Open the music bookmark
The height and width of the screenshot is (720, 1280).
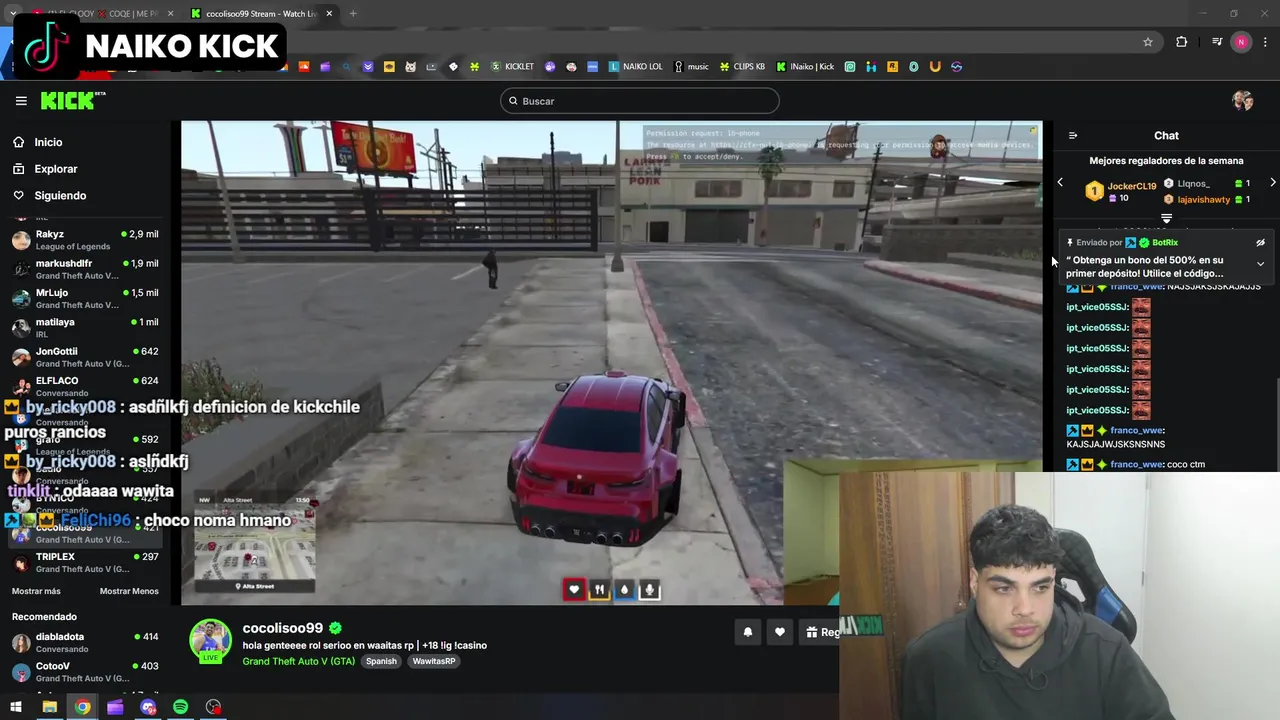click(x=691, y=67)
